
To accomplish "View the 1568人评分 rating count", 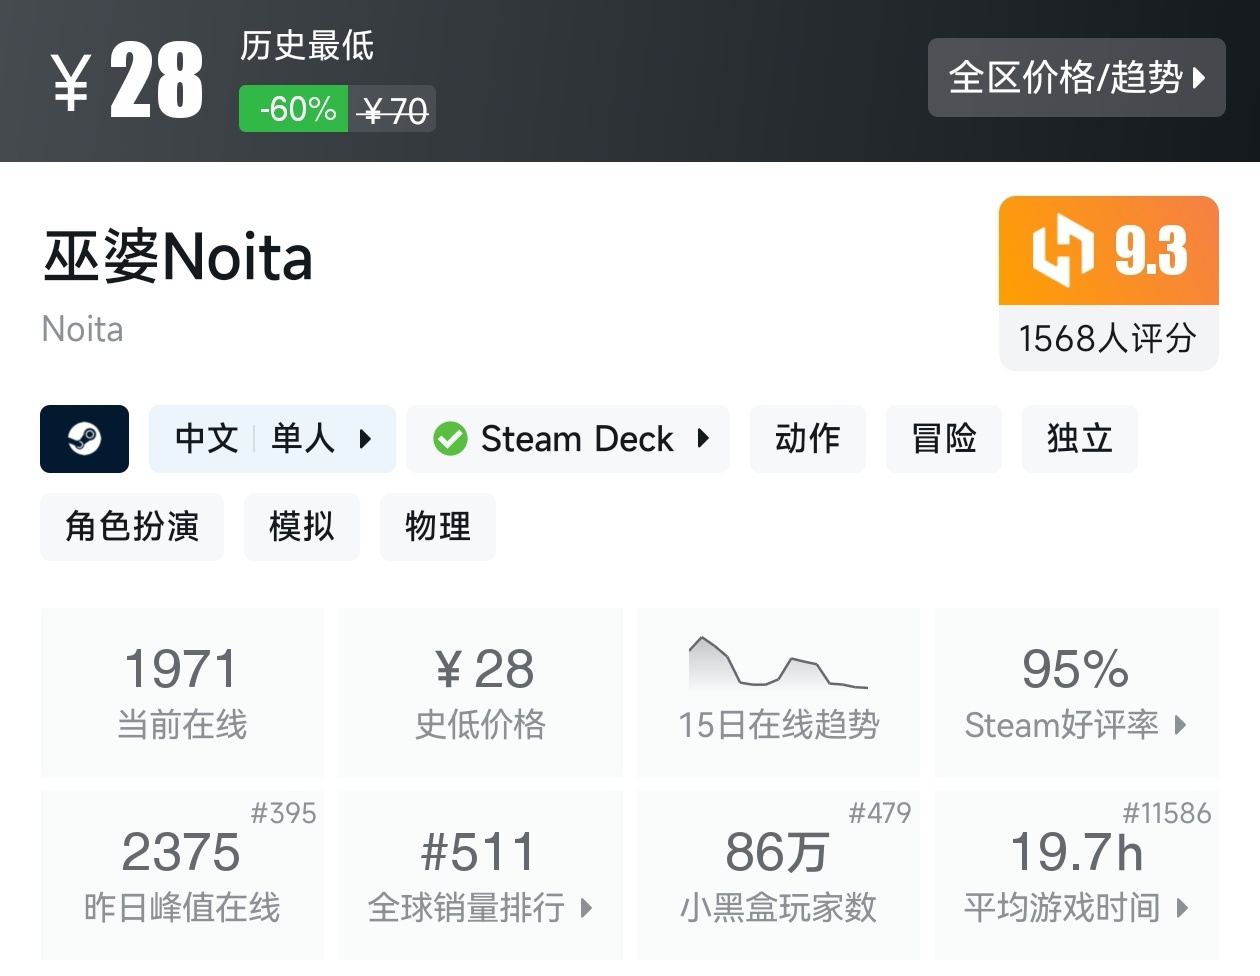I will coord(1108,339).
